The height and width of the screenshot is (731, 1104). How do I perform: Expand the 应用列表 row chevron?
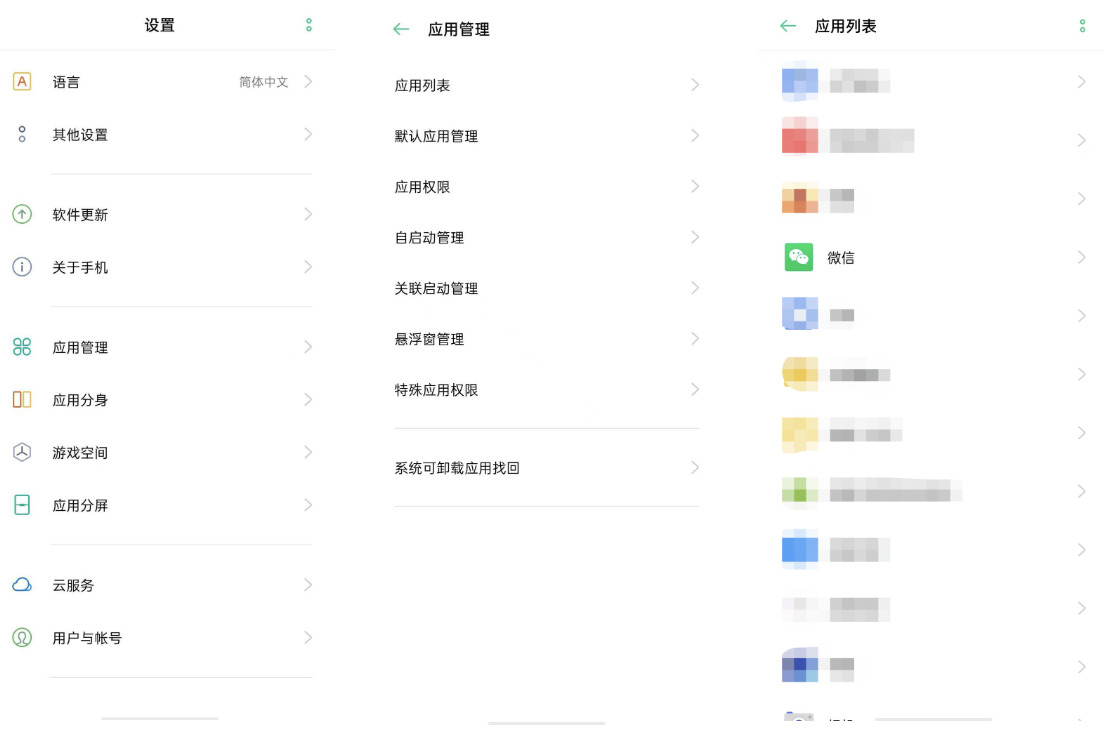pyautogui.click(x=695, y=85)
